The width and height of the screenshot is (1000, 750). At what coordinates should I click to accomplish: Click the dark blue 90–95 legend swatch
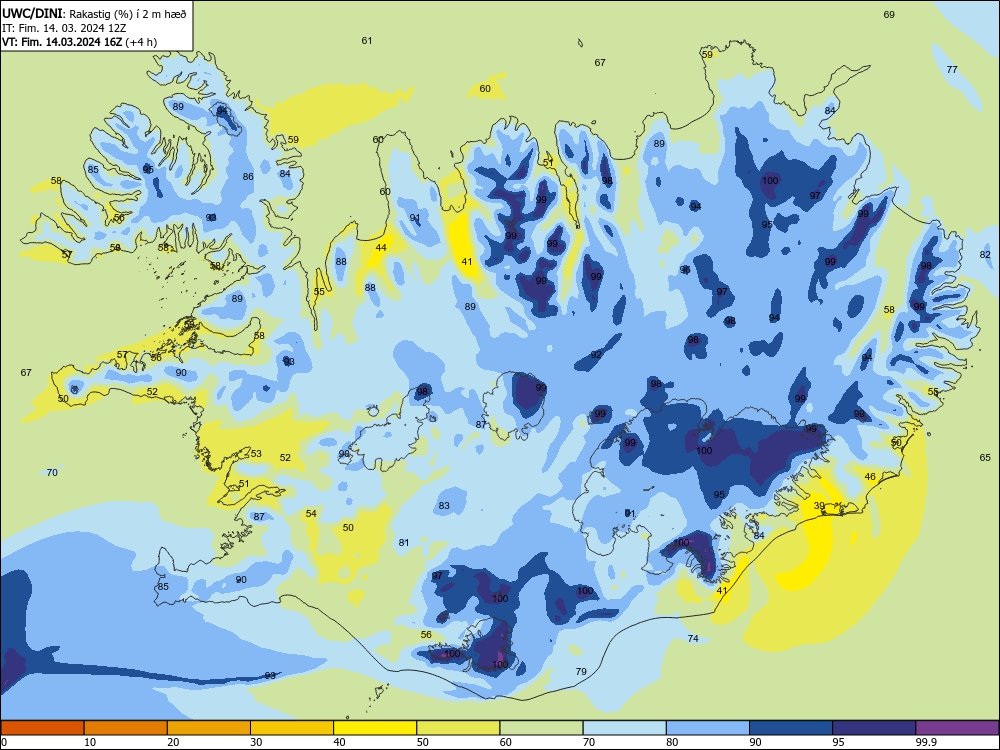[x=791, y=728]
